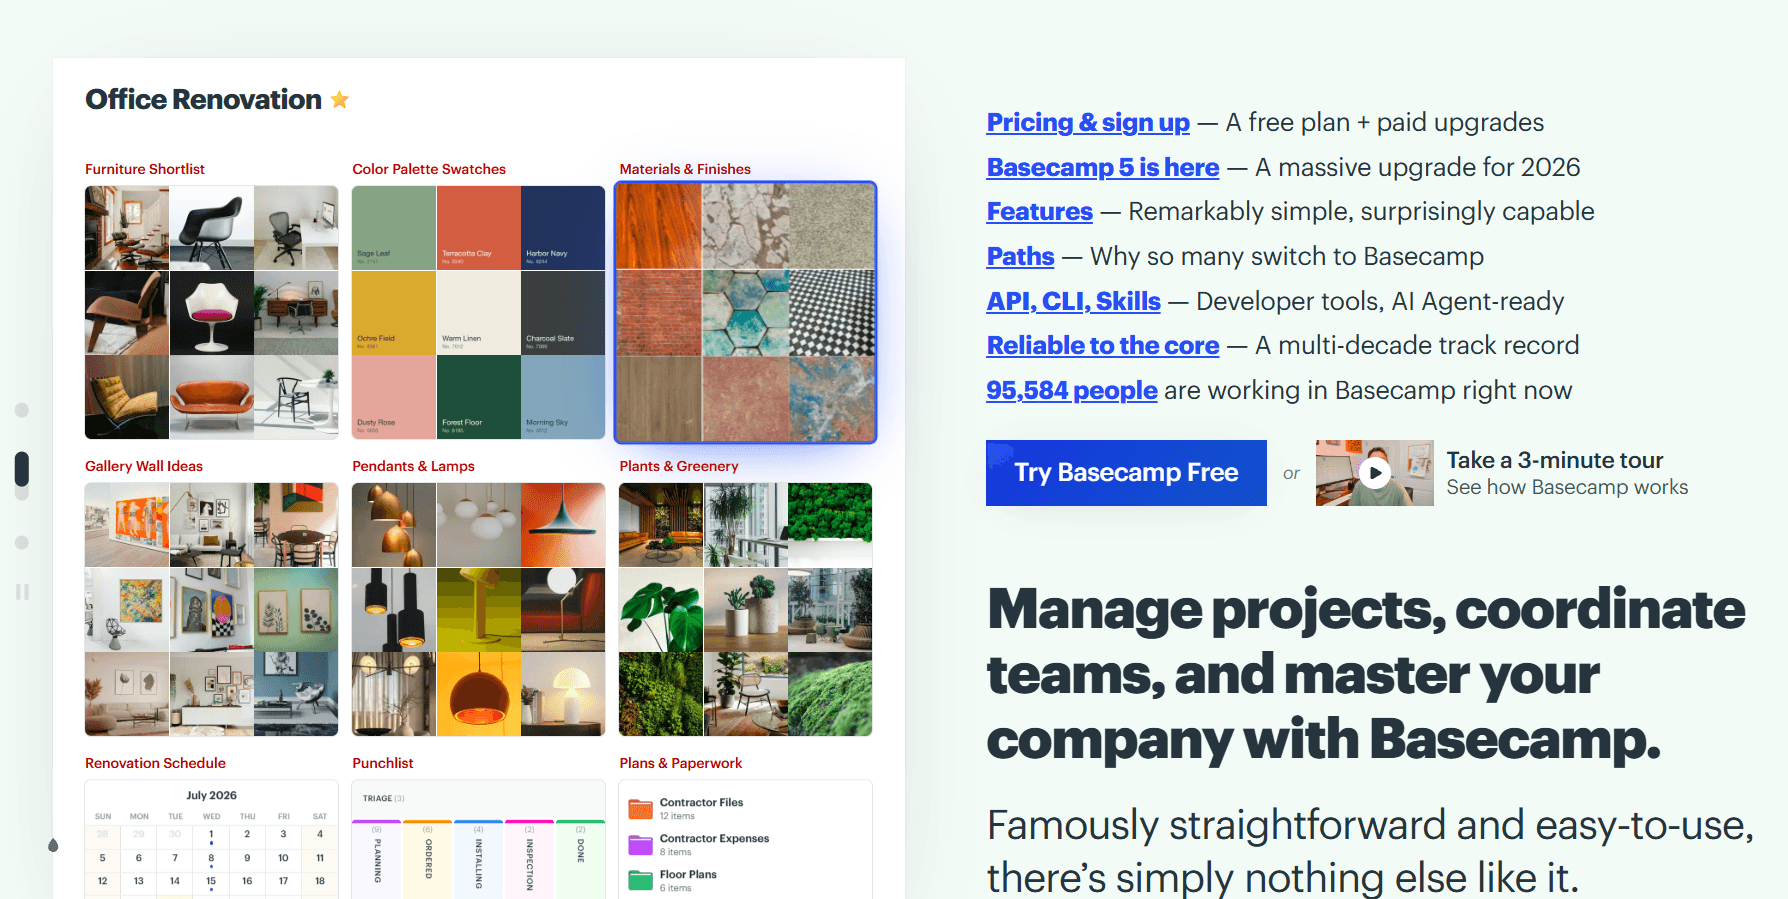Play the 3-minute tour video
Viewport: 1788px width, 899px height.
coord(1375,473)
